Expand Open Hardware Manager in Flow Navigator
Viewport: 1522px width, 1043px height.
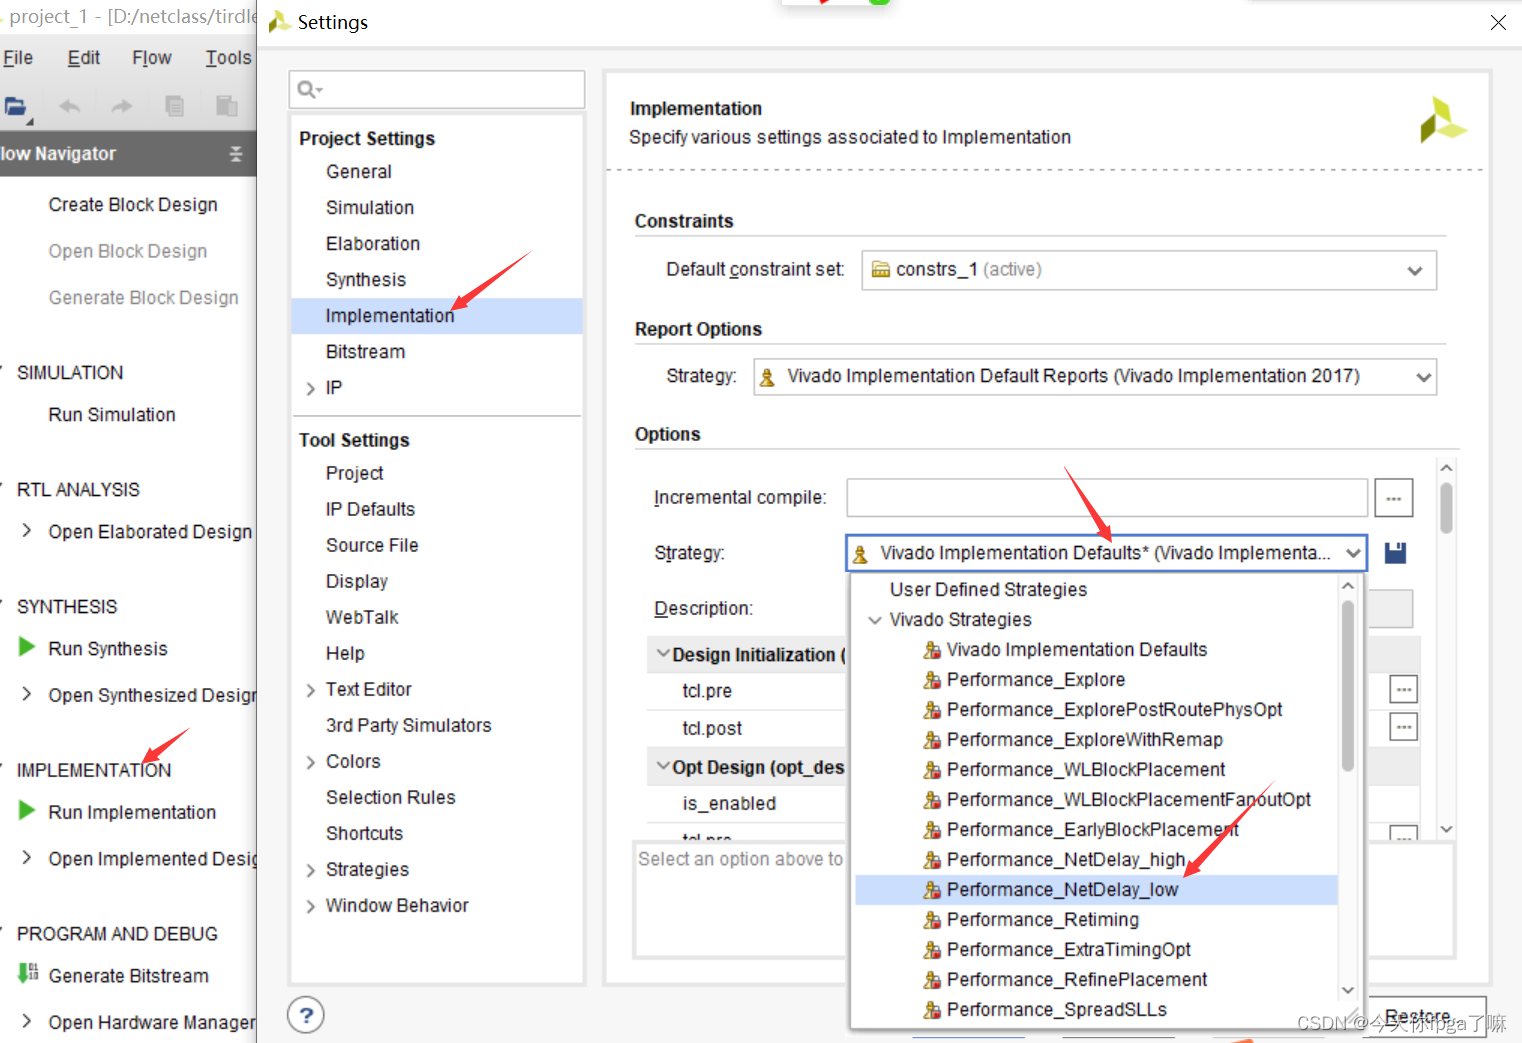click(x=27, y=1021)
